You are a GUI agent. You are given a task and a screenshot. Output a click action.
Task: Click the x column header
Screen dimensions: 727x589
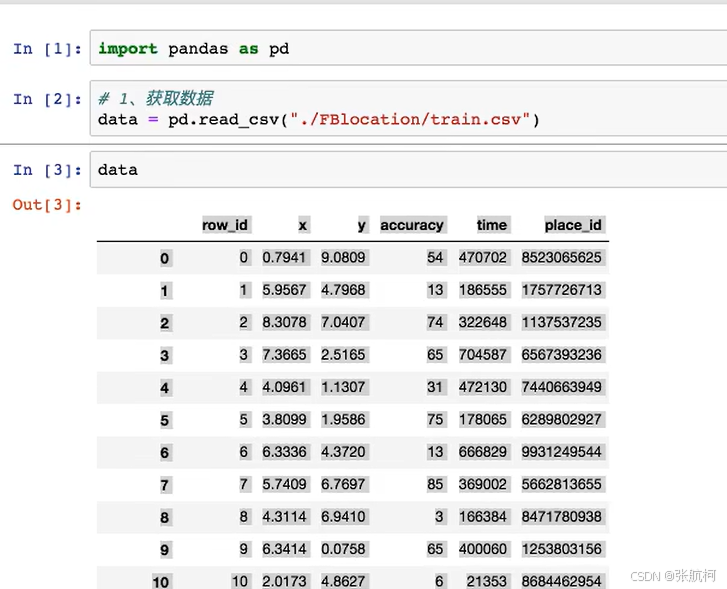coord(303,225)
